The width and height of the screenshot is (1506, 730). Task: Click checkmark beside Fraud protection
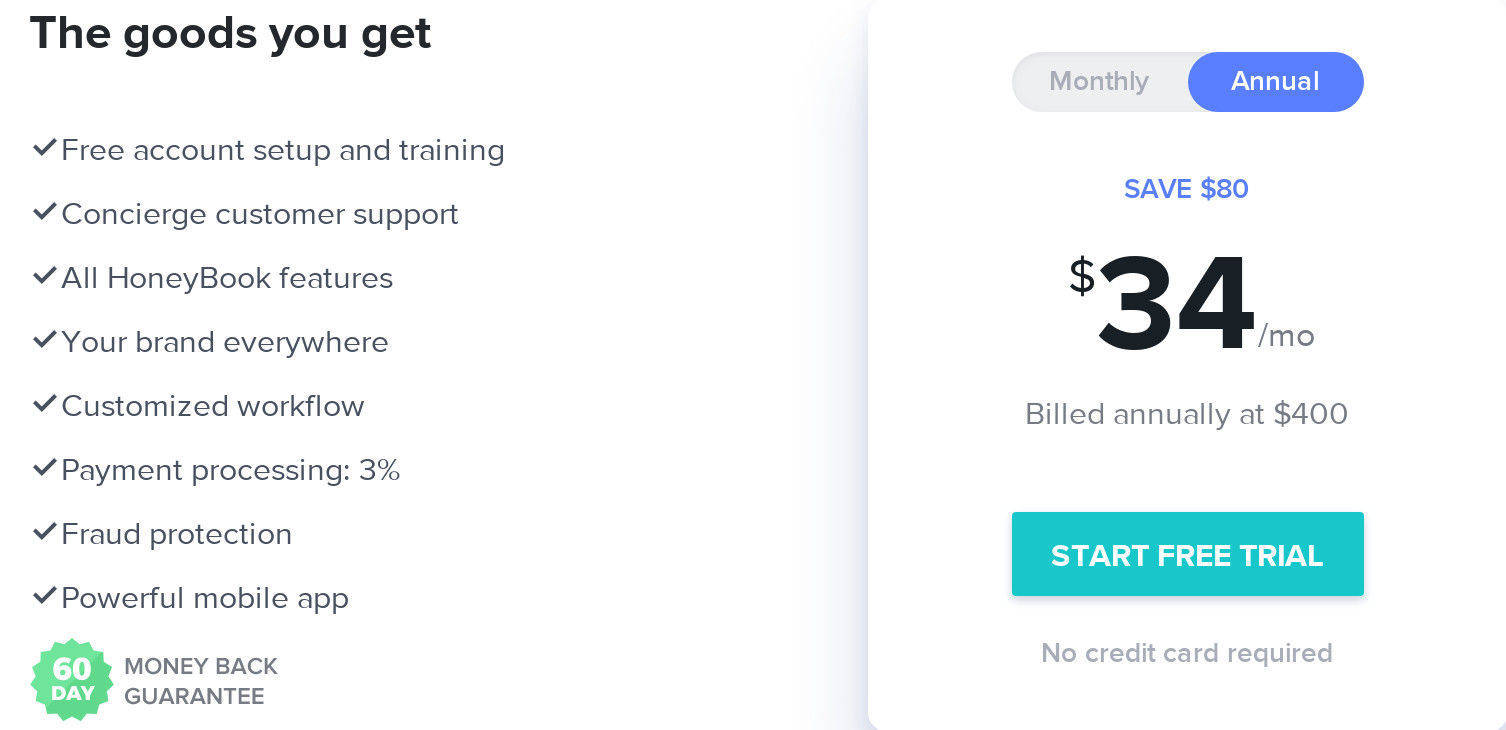44,533
